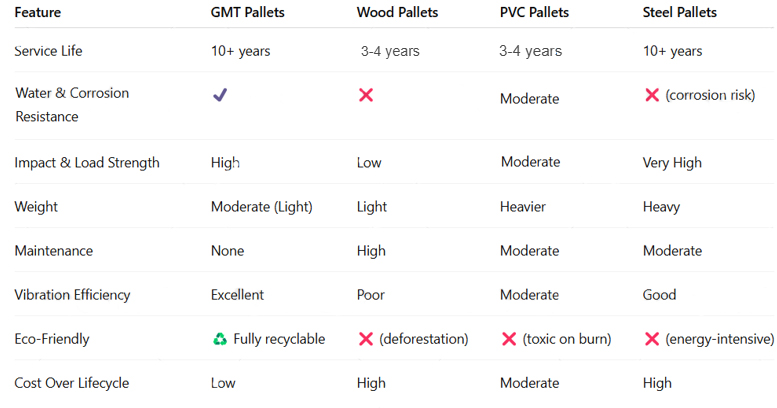Viewport: 777px width, 408px height.
Task: Click the Fully recyclable text
Action: 279,339
